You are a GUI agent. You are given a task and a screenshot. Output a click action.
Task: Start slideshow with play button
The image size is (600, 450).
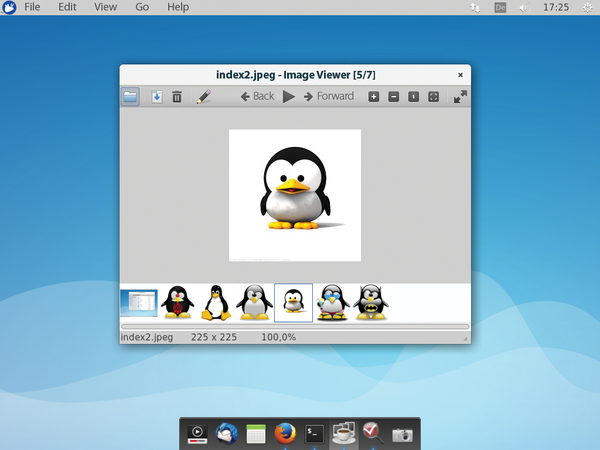289,96
